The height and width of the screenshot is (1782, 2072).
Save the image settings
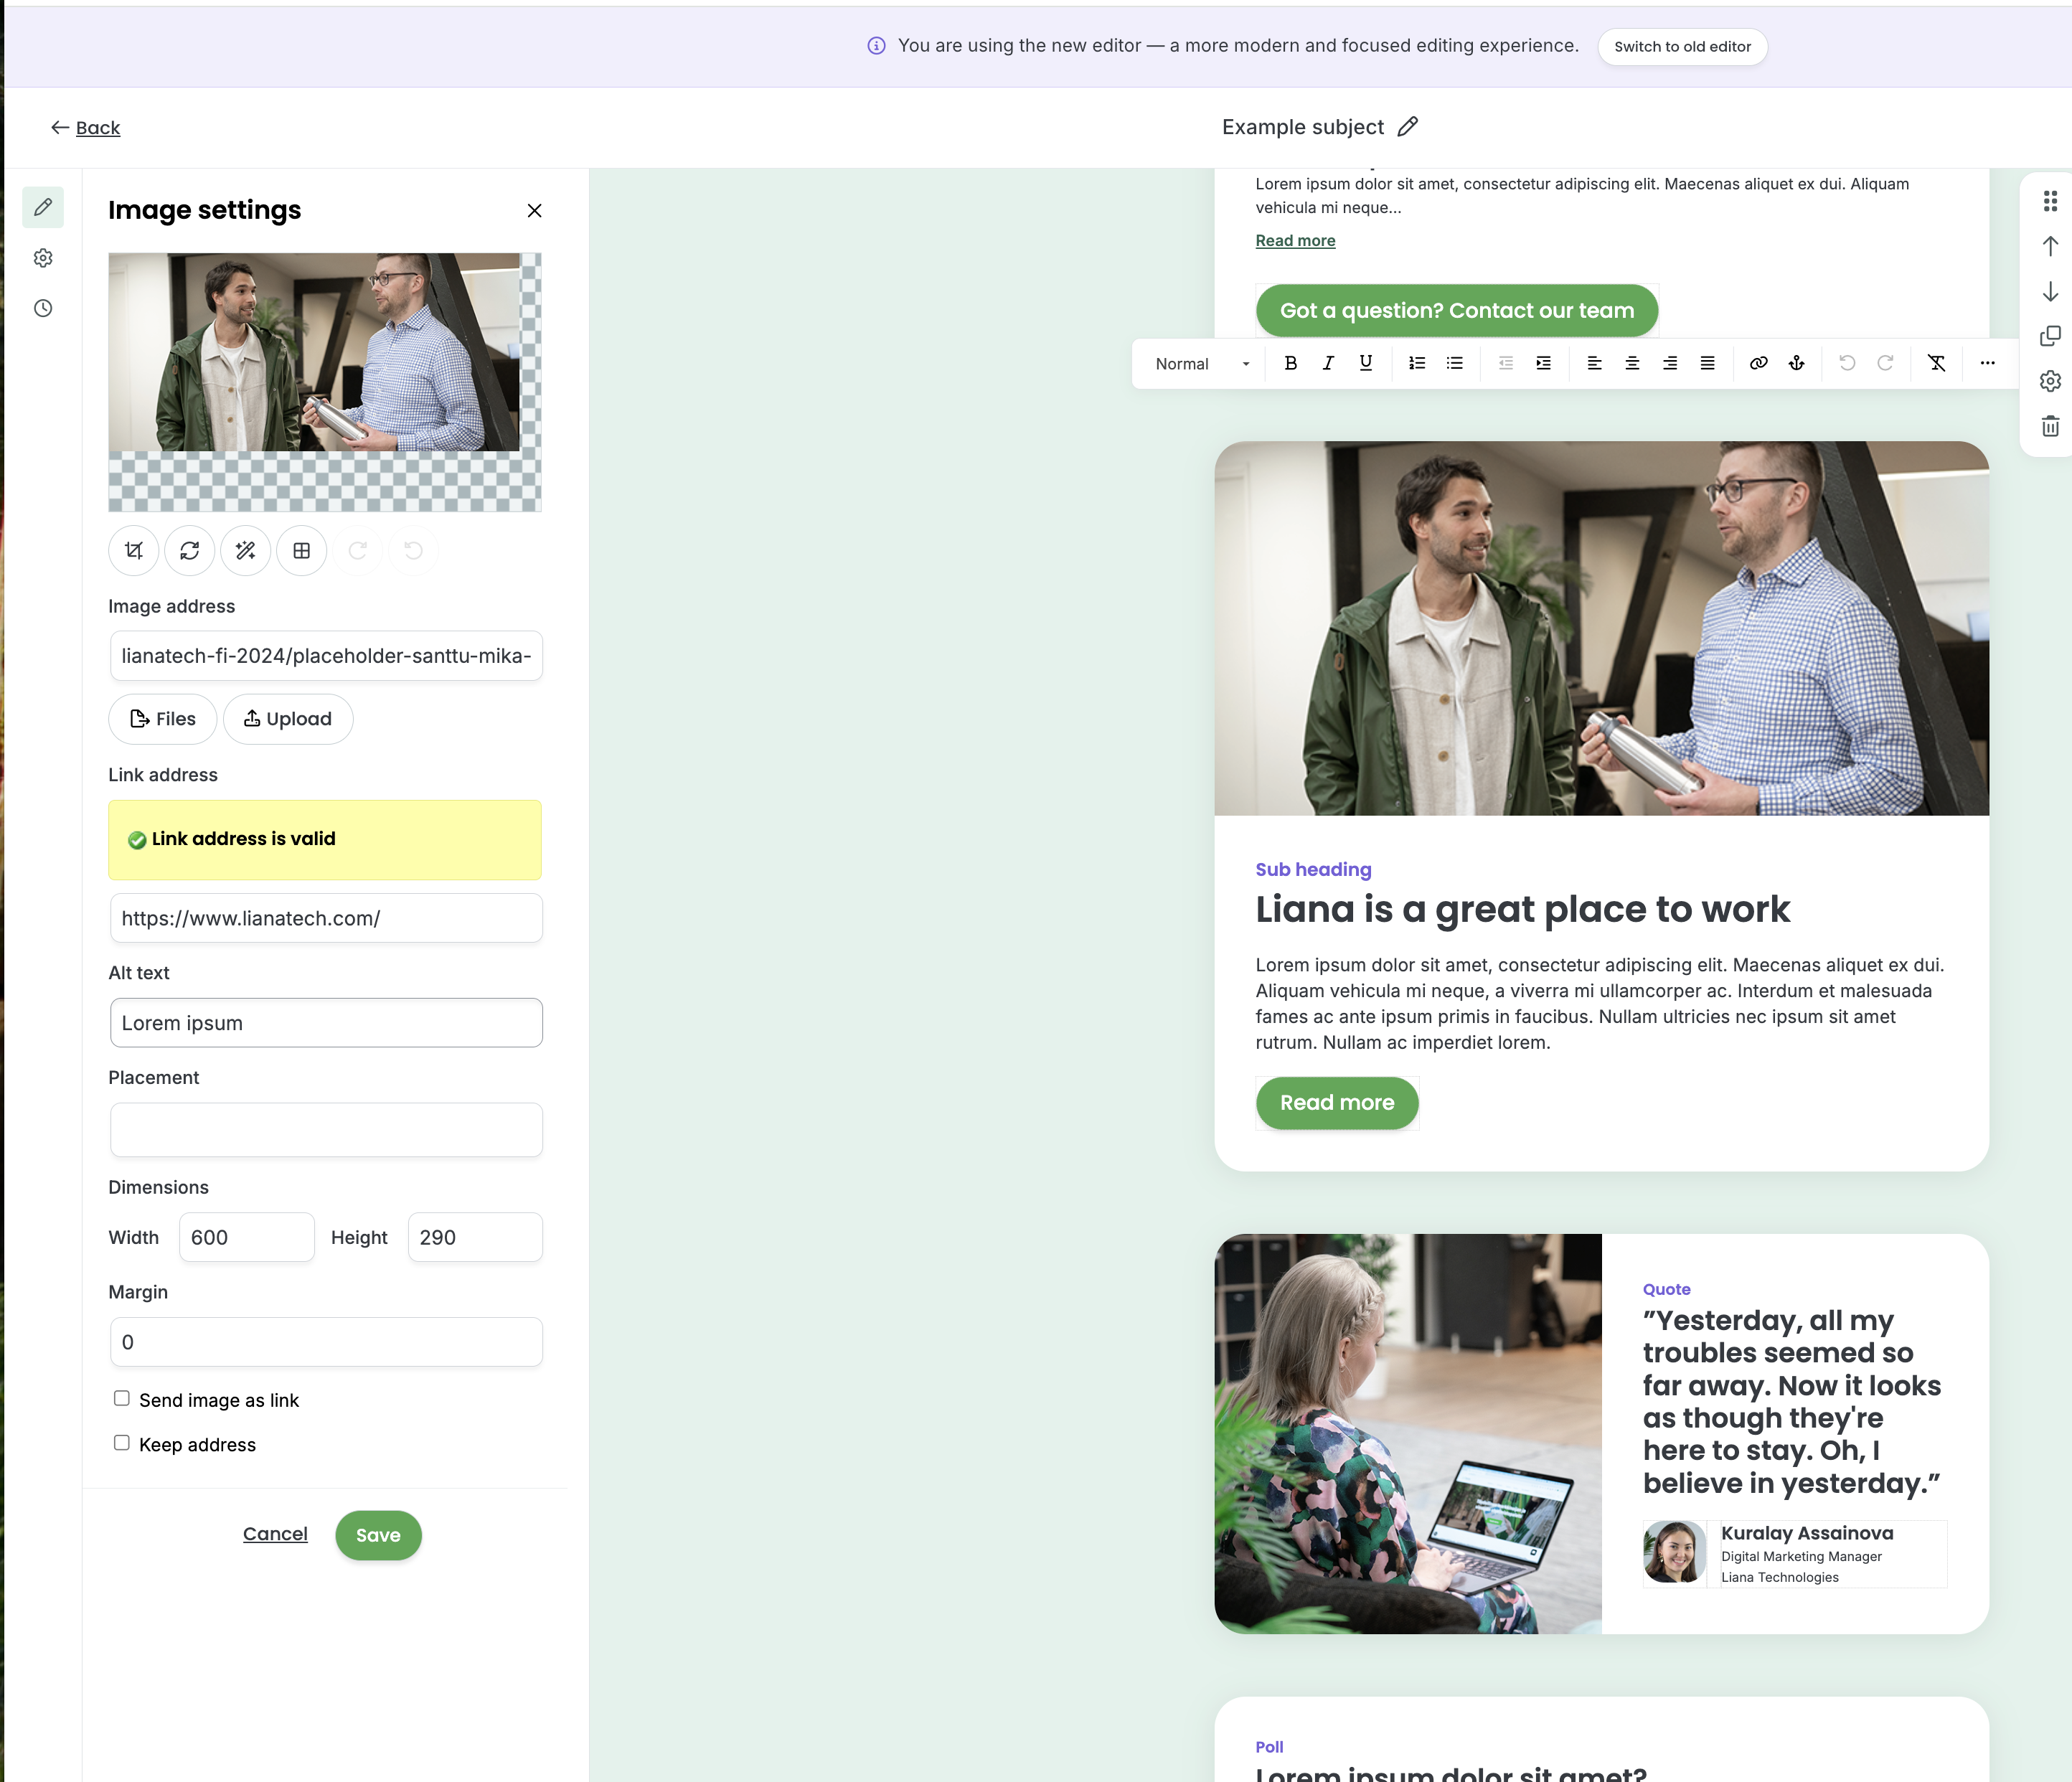click(x=378, y=1535)
